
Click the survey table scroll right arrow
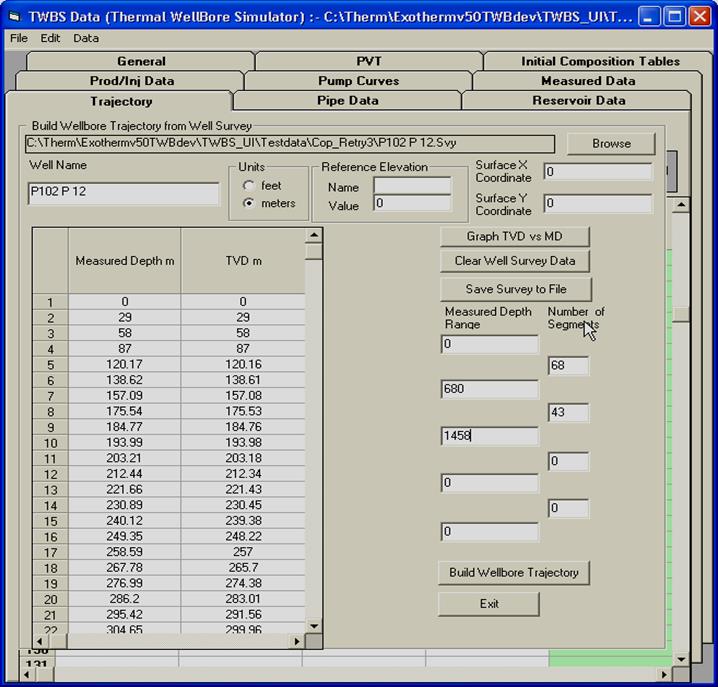click(297, 641)
